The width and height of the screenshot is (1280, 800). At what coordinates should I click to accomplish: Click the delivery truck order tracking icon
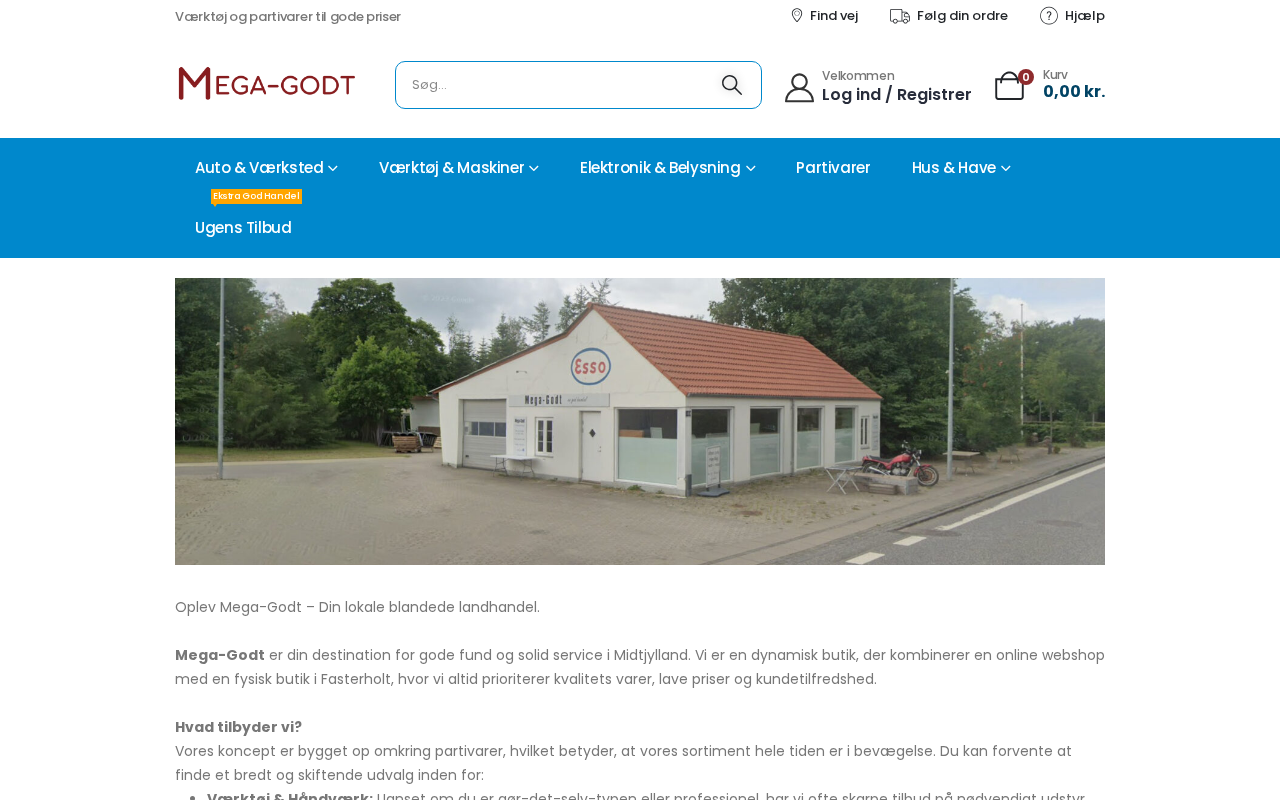(x=900, y=16)
